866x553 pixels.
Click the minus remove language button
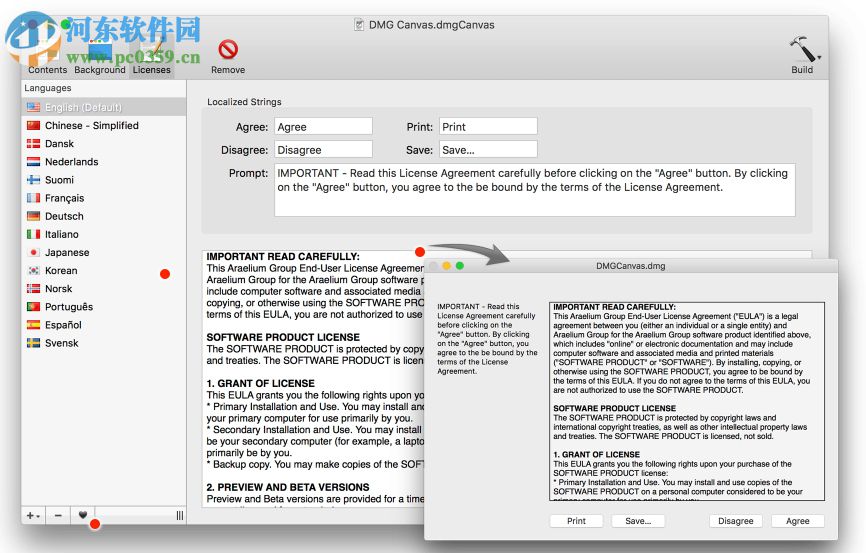58,515
